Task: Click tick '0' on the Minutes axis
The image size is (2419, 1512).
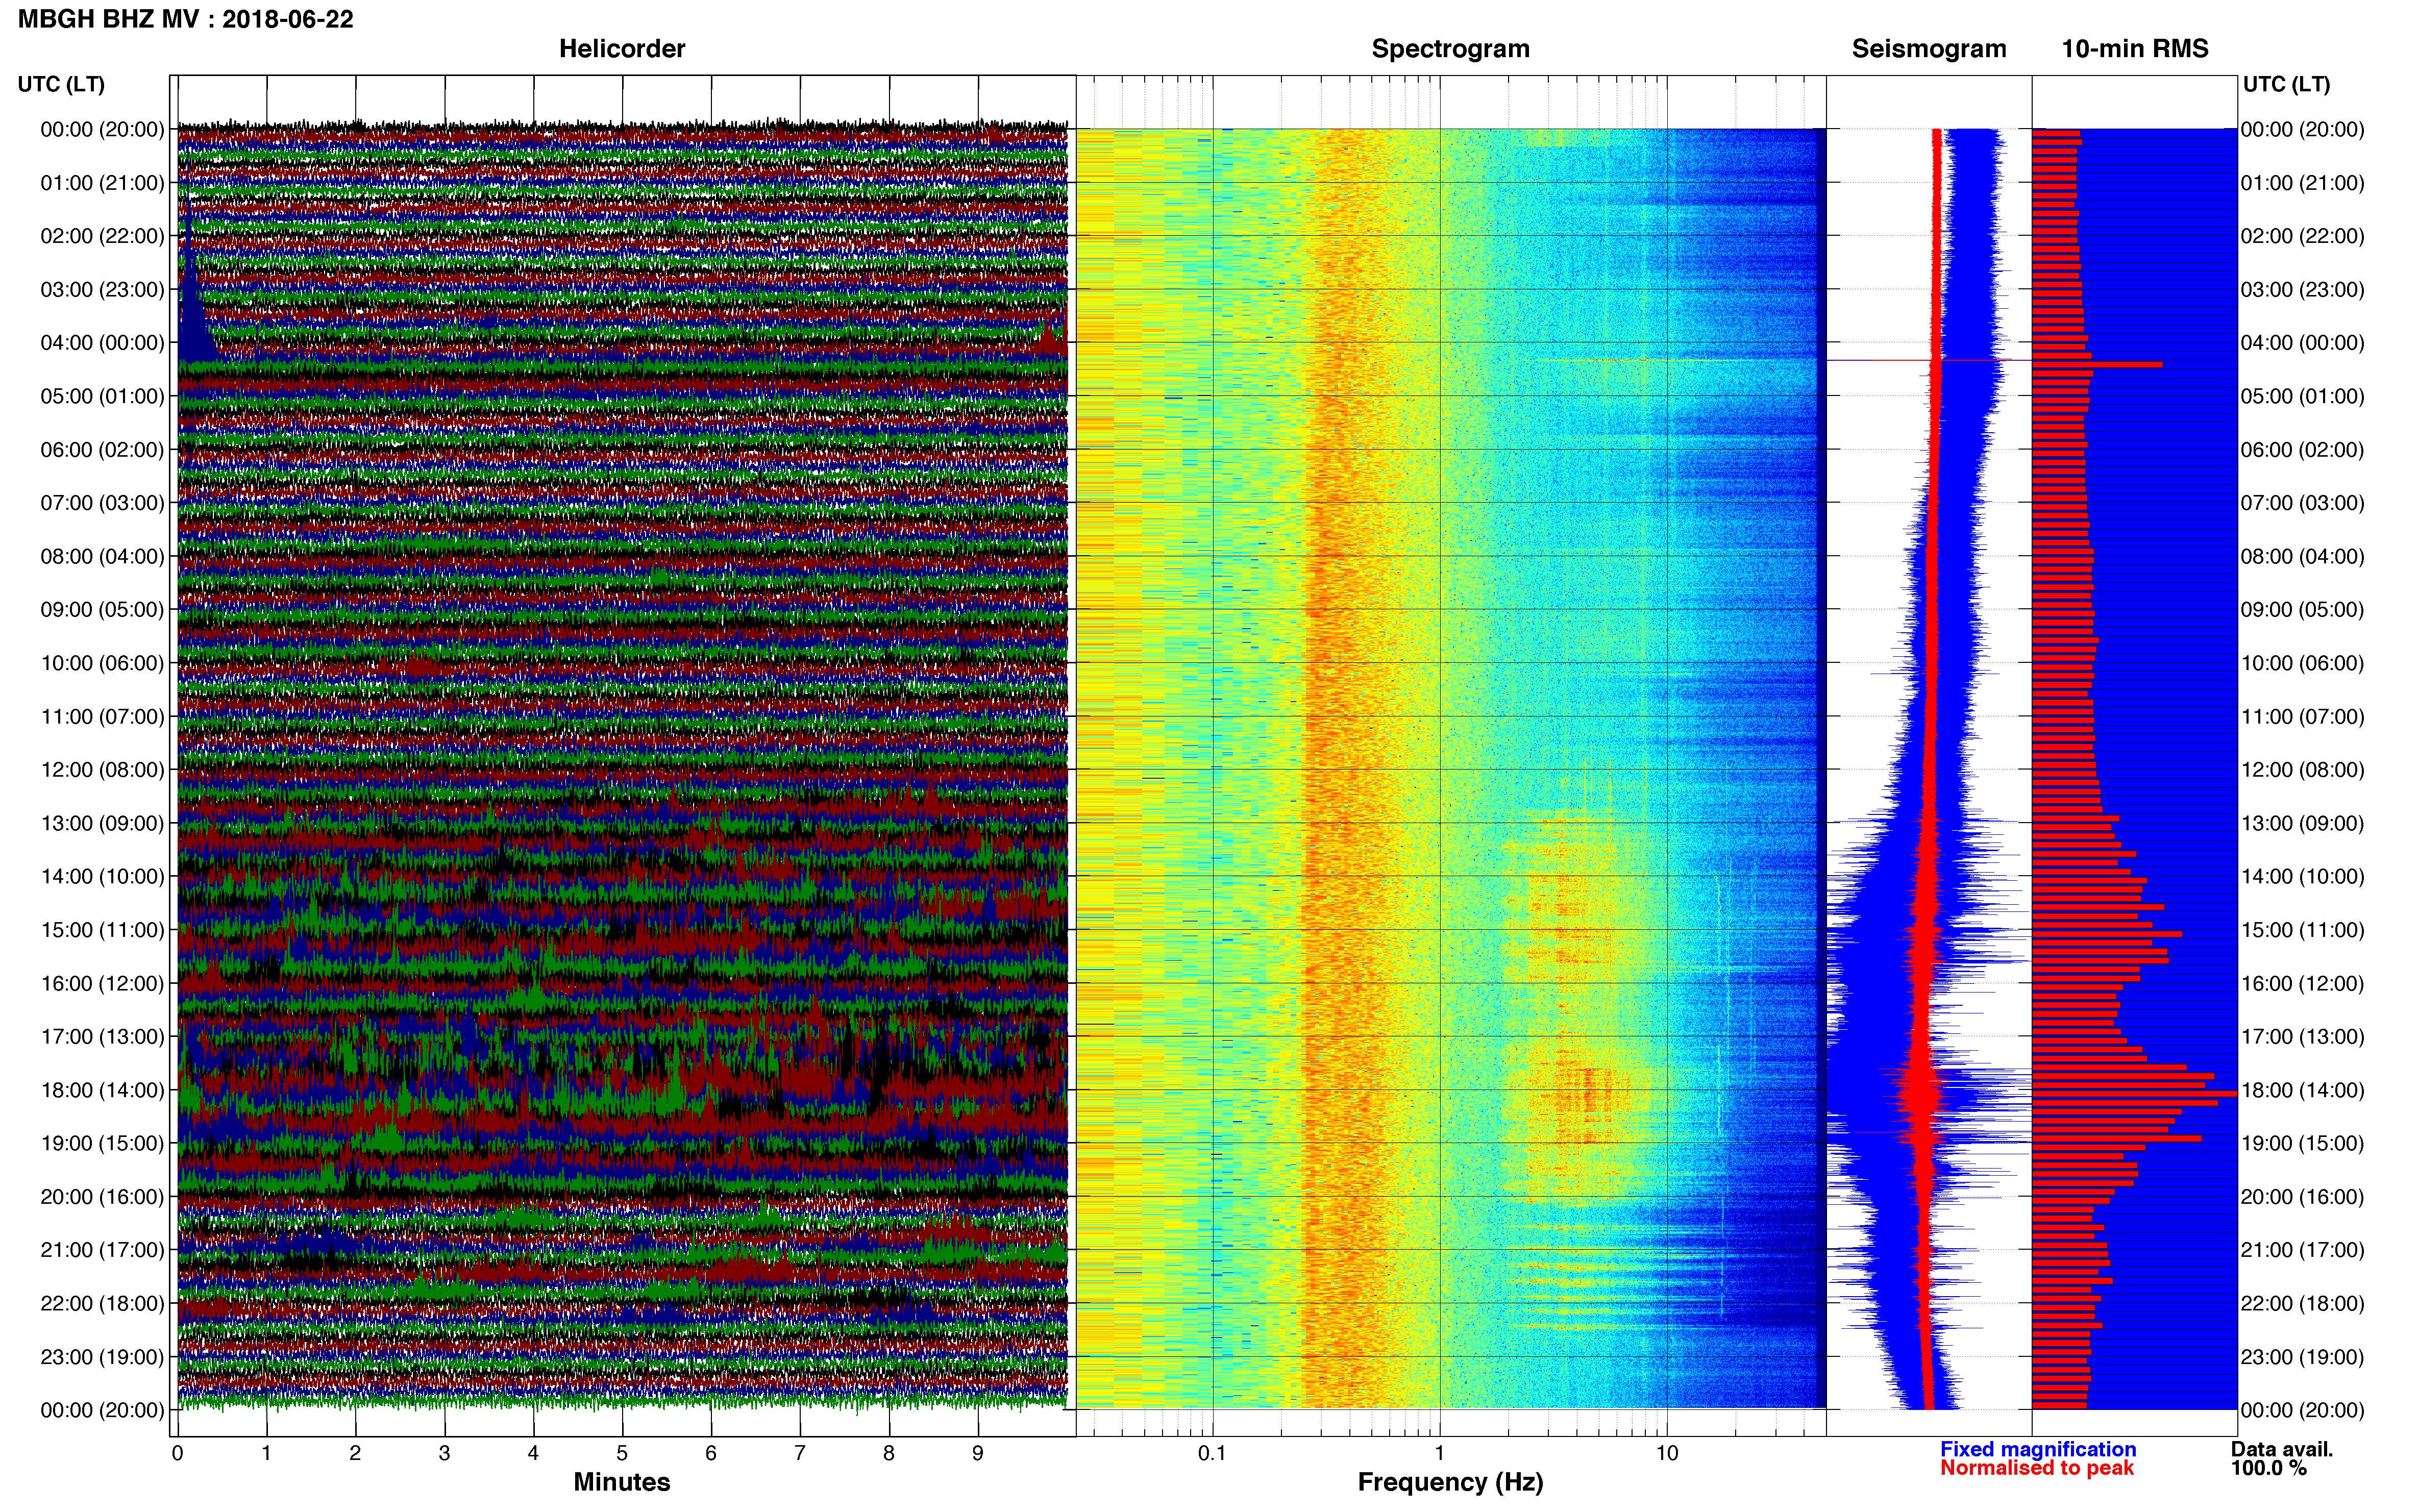Action: pos(177,1454)
